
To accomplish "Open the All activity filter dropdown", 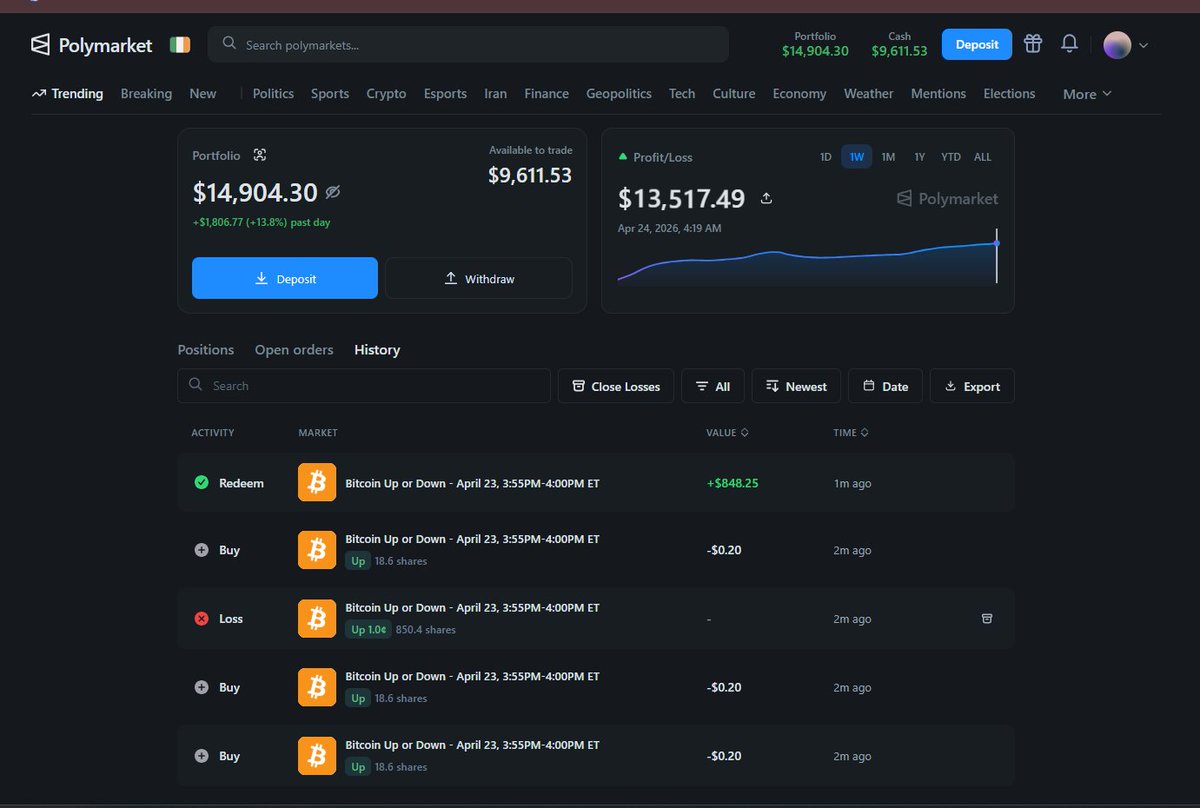I will [713, 386].
